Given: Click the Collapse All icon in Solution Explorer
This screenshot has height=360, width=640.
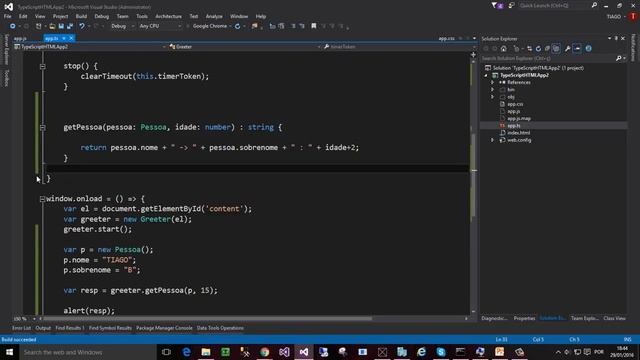Looking at the screenshot, I should pyautogui.click(x=547, y=49).
